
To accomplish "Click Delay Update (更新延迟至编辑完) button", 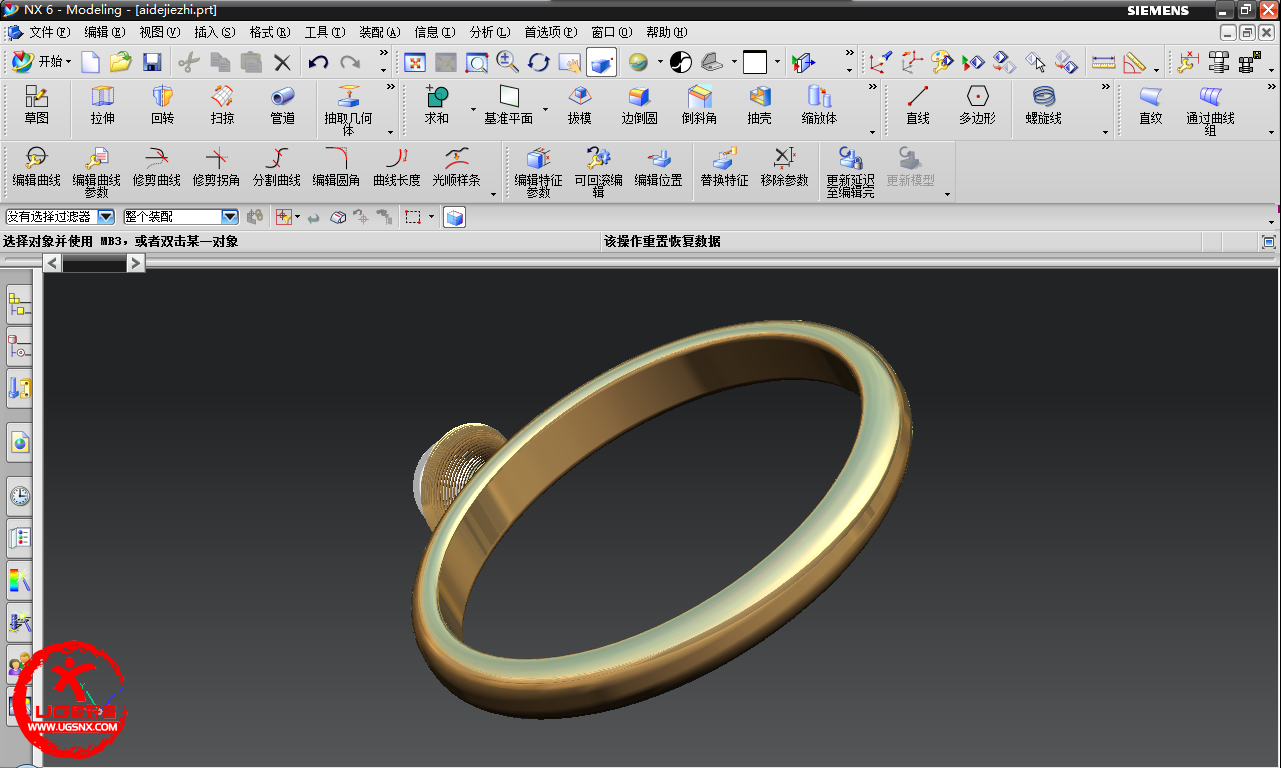I will coord(851,172).
